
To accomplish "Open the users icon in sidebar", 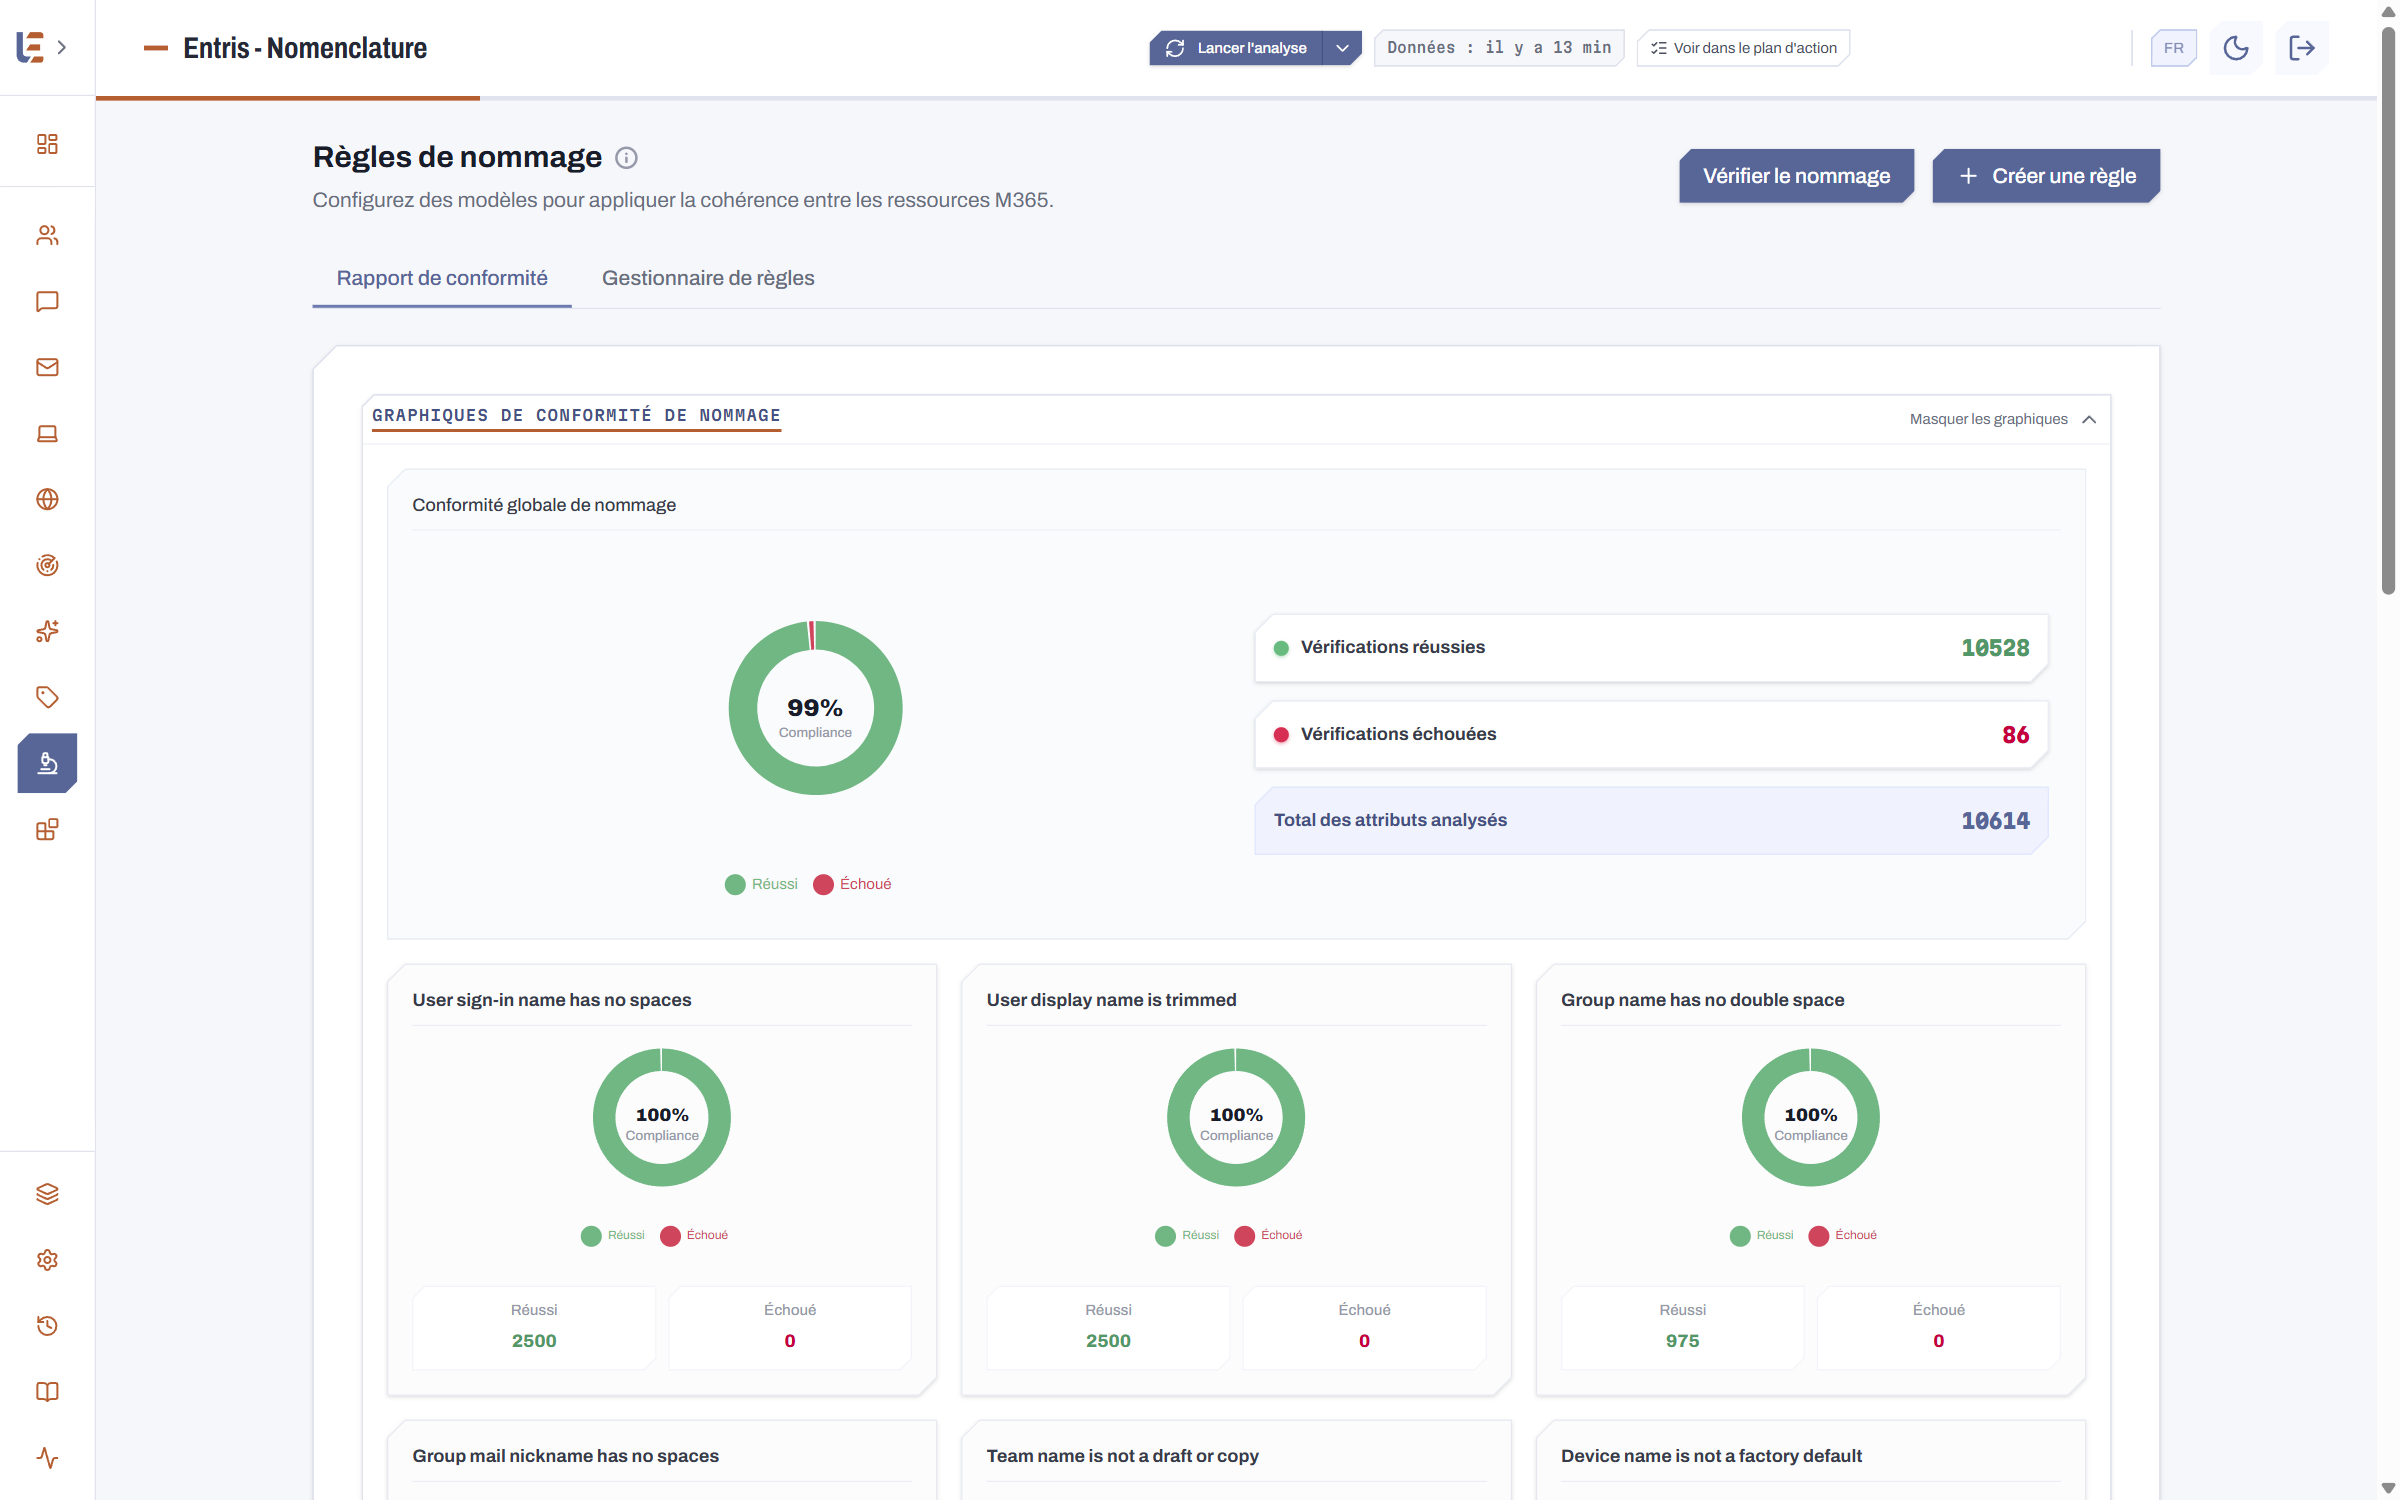I will pyautogui.click(x=47, y=235).
